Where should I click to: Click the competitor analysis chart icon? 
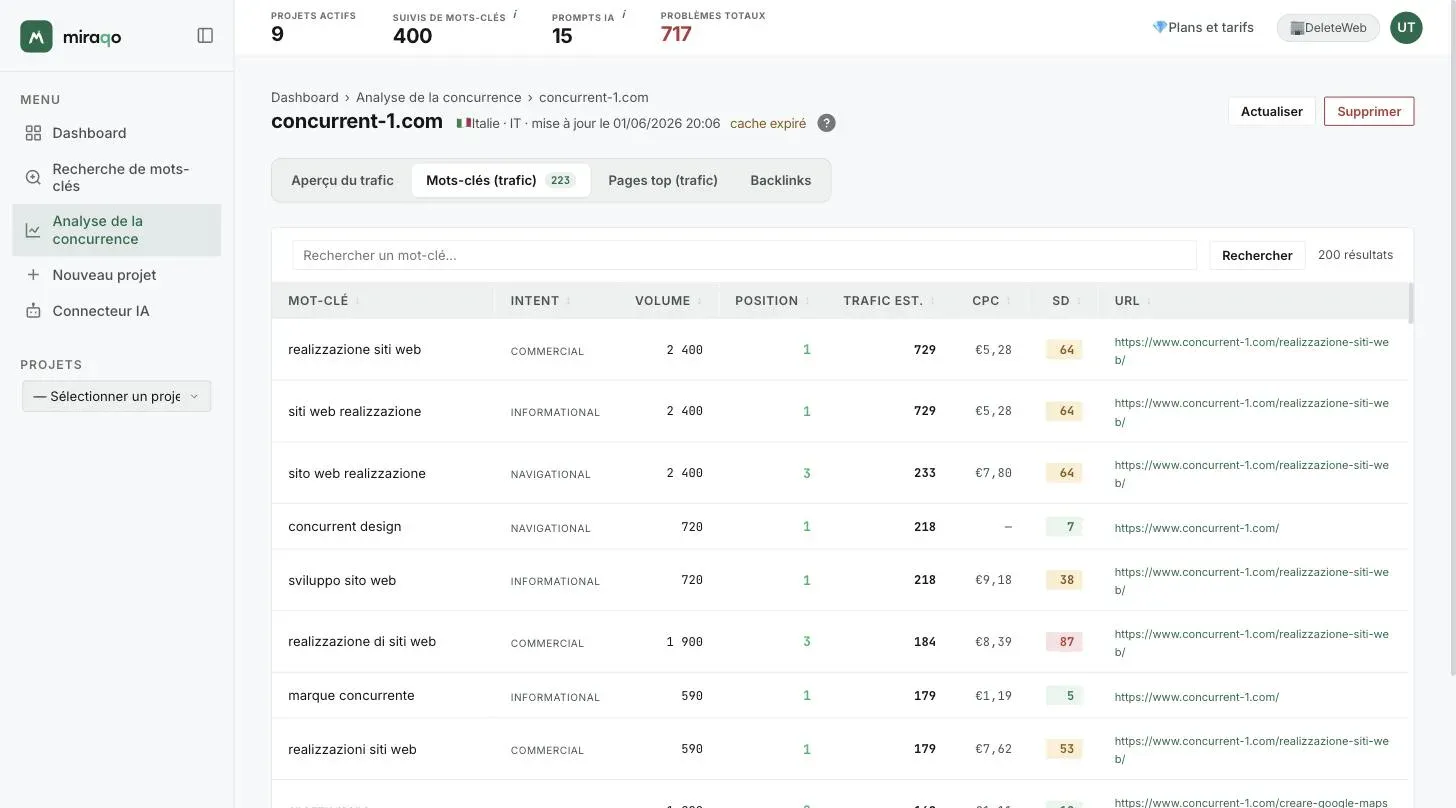coord(33,230)
